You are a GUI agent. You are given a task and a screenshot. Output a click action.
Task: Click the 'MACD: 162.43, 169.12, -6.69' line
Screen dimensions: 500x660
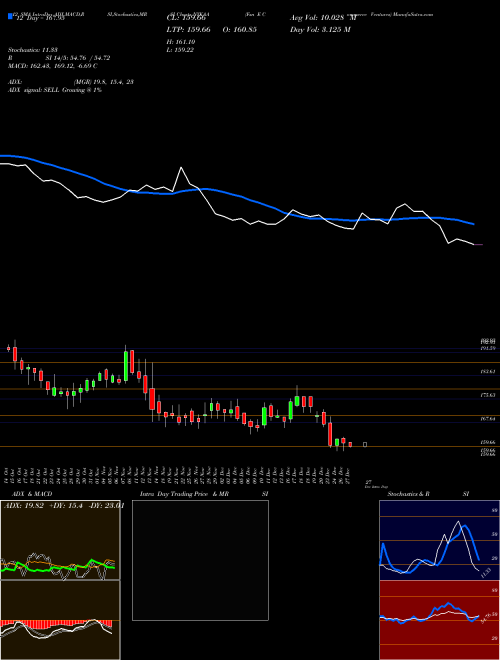pos(51,66)
